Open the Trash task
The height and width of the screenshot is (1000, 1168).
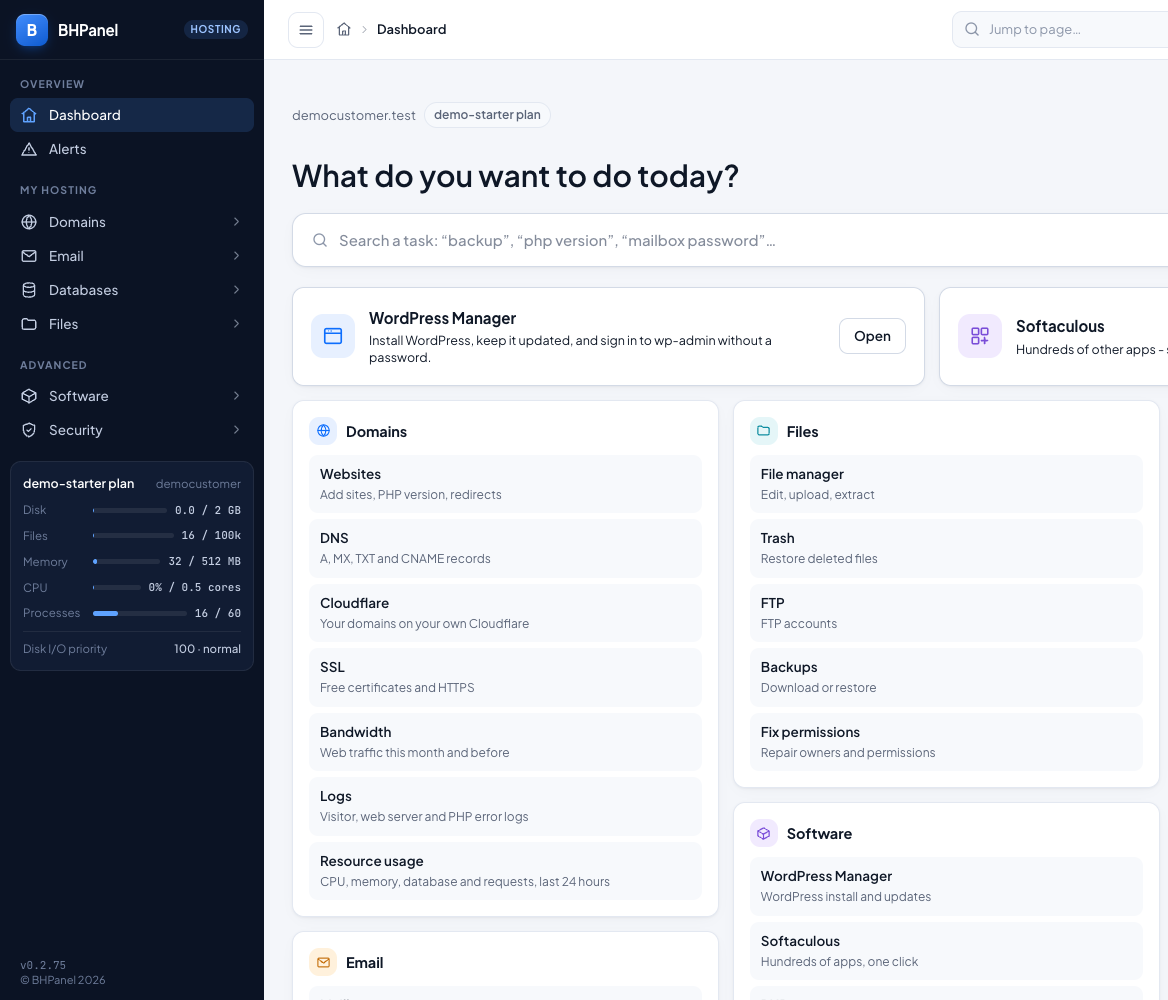click(x=946, y=548)
